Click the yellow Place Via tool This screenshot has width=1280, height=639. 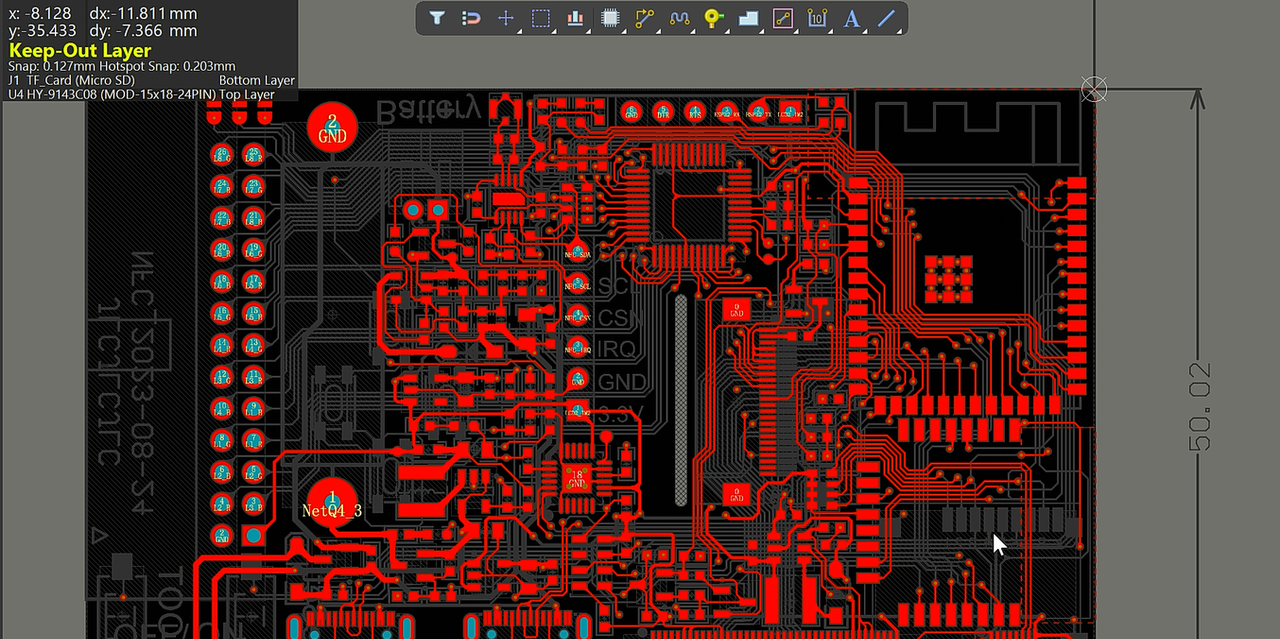click(713, 18)
